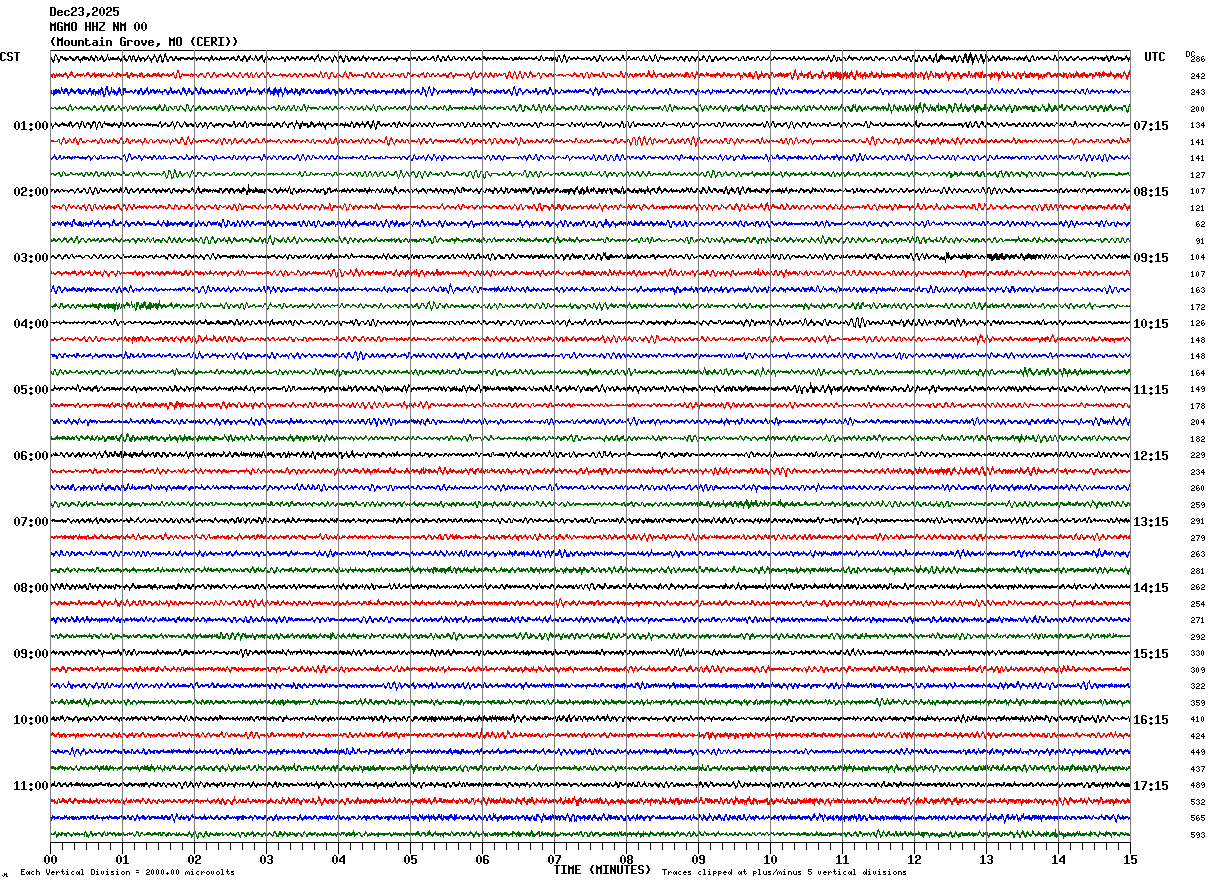The height and width of the screenshot is (886, 1210).
Task: Click DC offset value 243
Action: coord(1198,93)
